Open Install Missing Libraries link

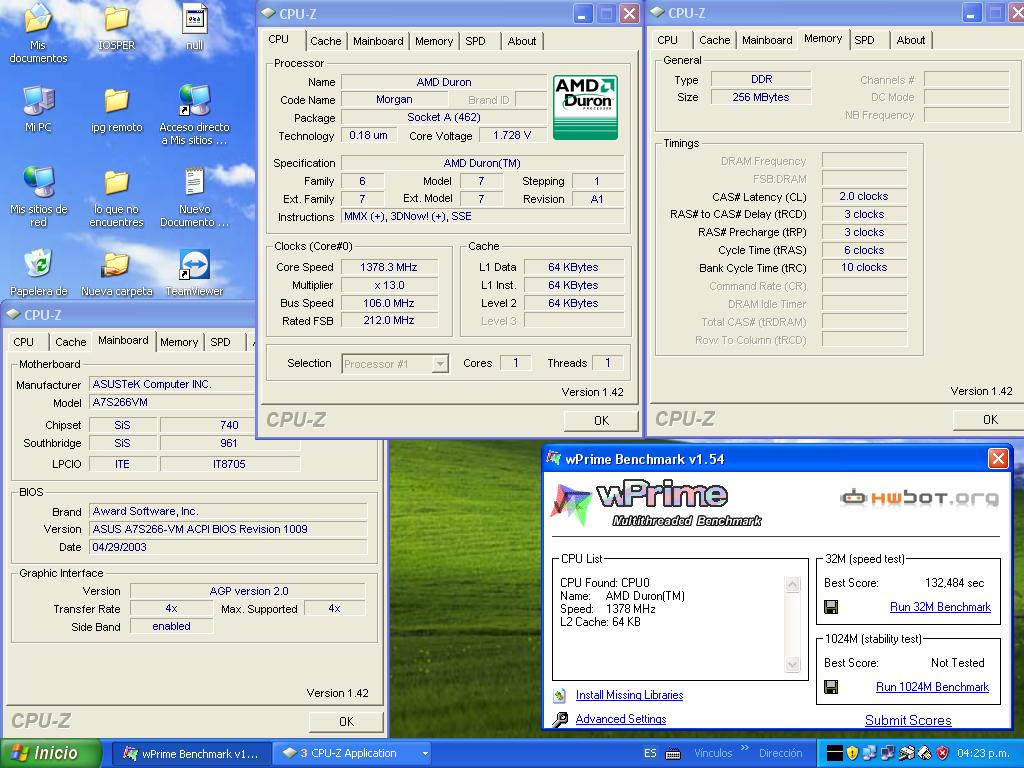[x=630, y=696]
